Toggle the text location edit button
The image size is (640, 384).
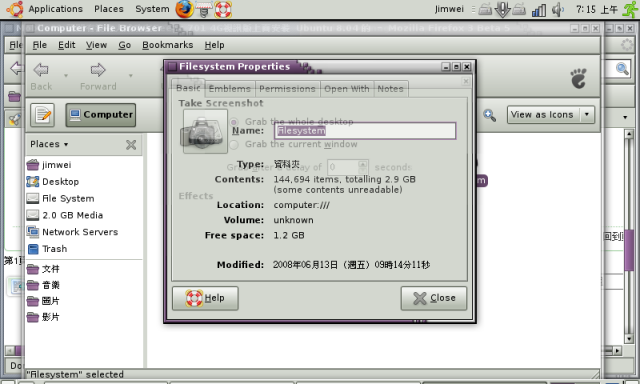point(42,115)
